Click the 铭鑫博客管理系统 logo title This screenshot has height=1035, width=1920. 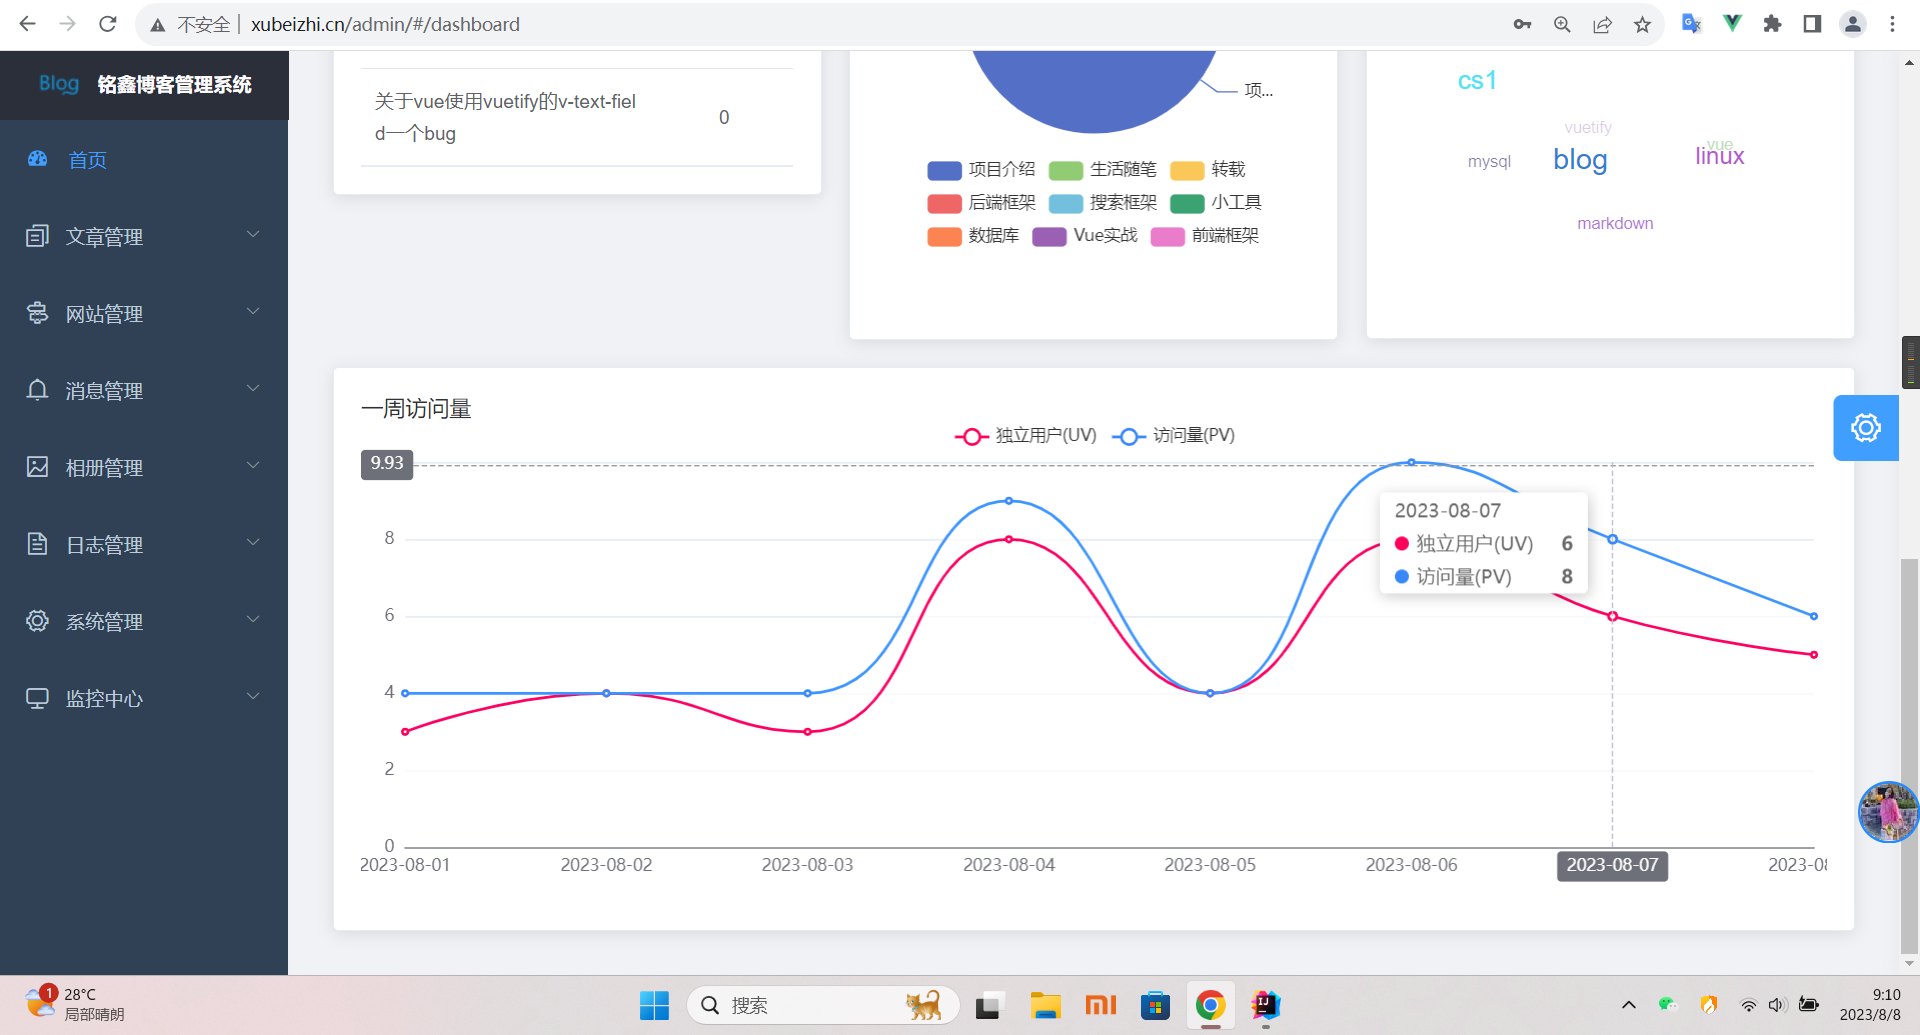pos(174,85)
